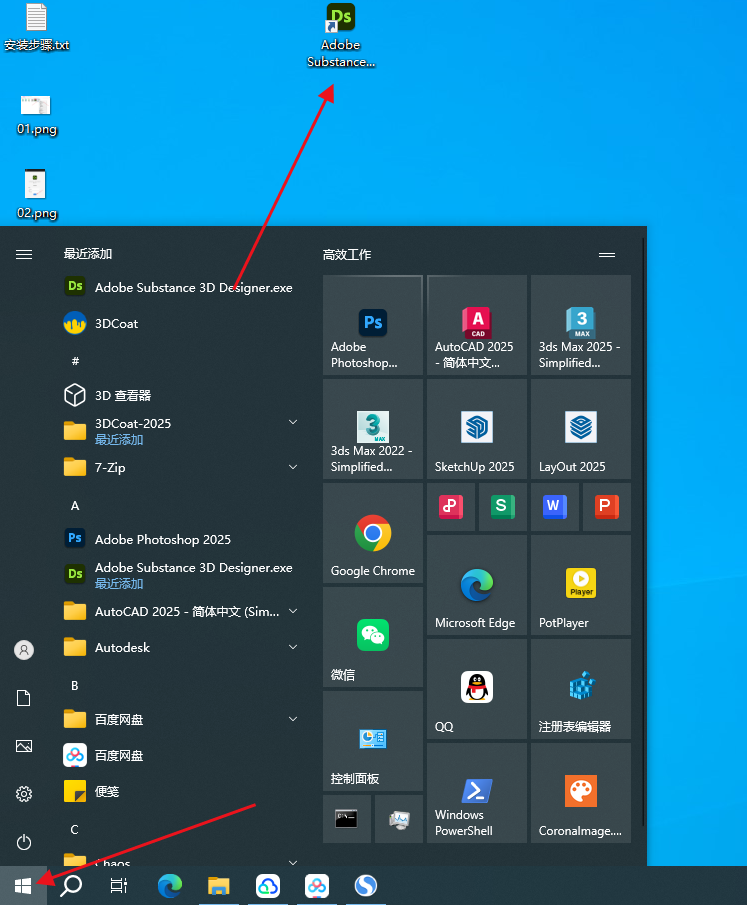
Task: Launch the SketchUp 2025 tile
Action: pyautogui.click(x=477, y=429)
